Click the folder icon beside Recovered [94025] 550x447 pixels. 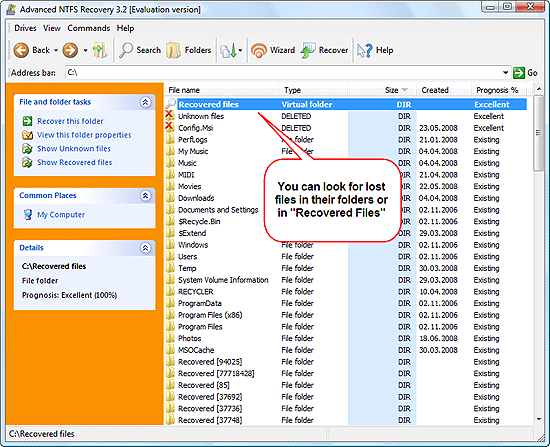coord(170,361)
